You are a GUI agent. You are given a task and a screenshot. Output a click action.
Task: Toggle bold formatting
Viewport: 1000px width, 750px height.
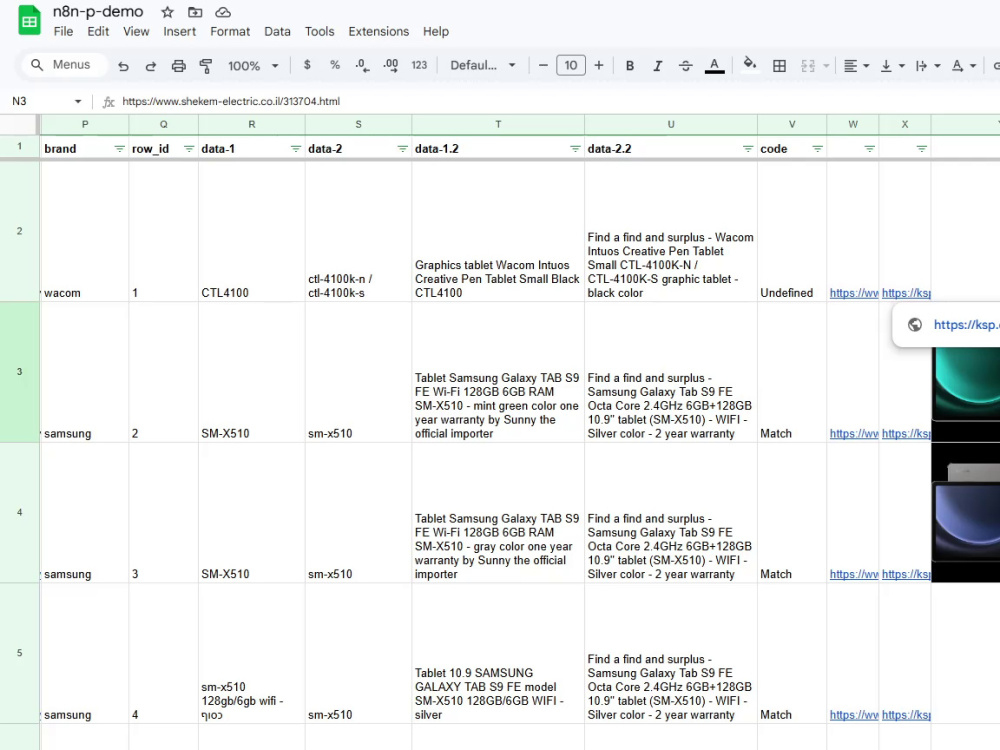click(629, 66)
